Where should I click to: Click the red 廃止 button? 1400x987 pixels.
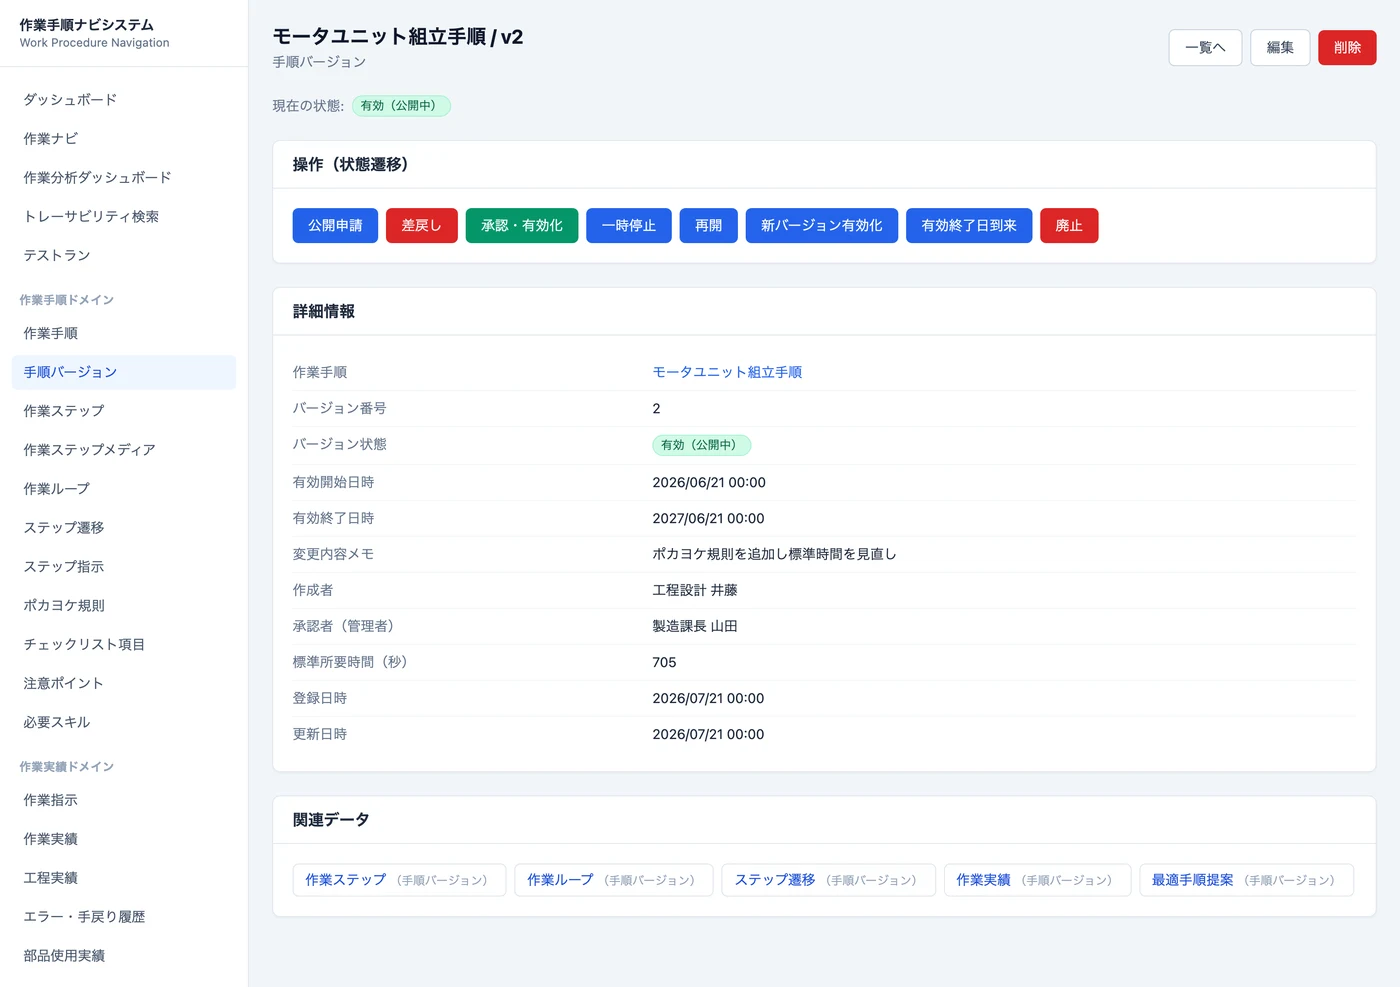pyautogui.click(x=1069, y=226)
